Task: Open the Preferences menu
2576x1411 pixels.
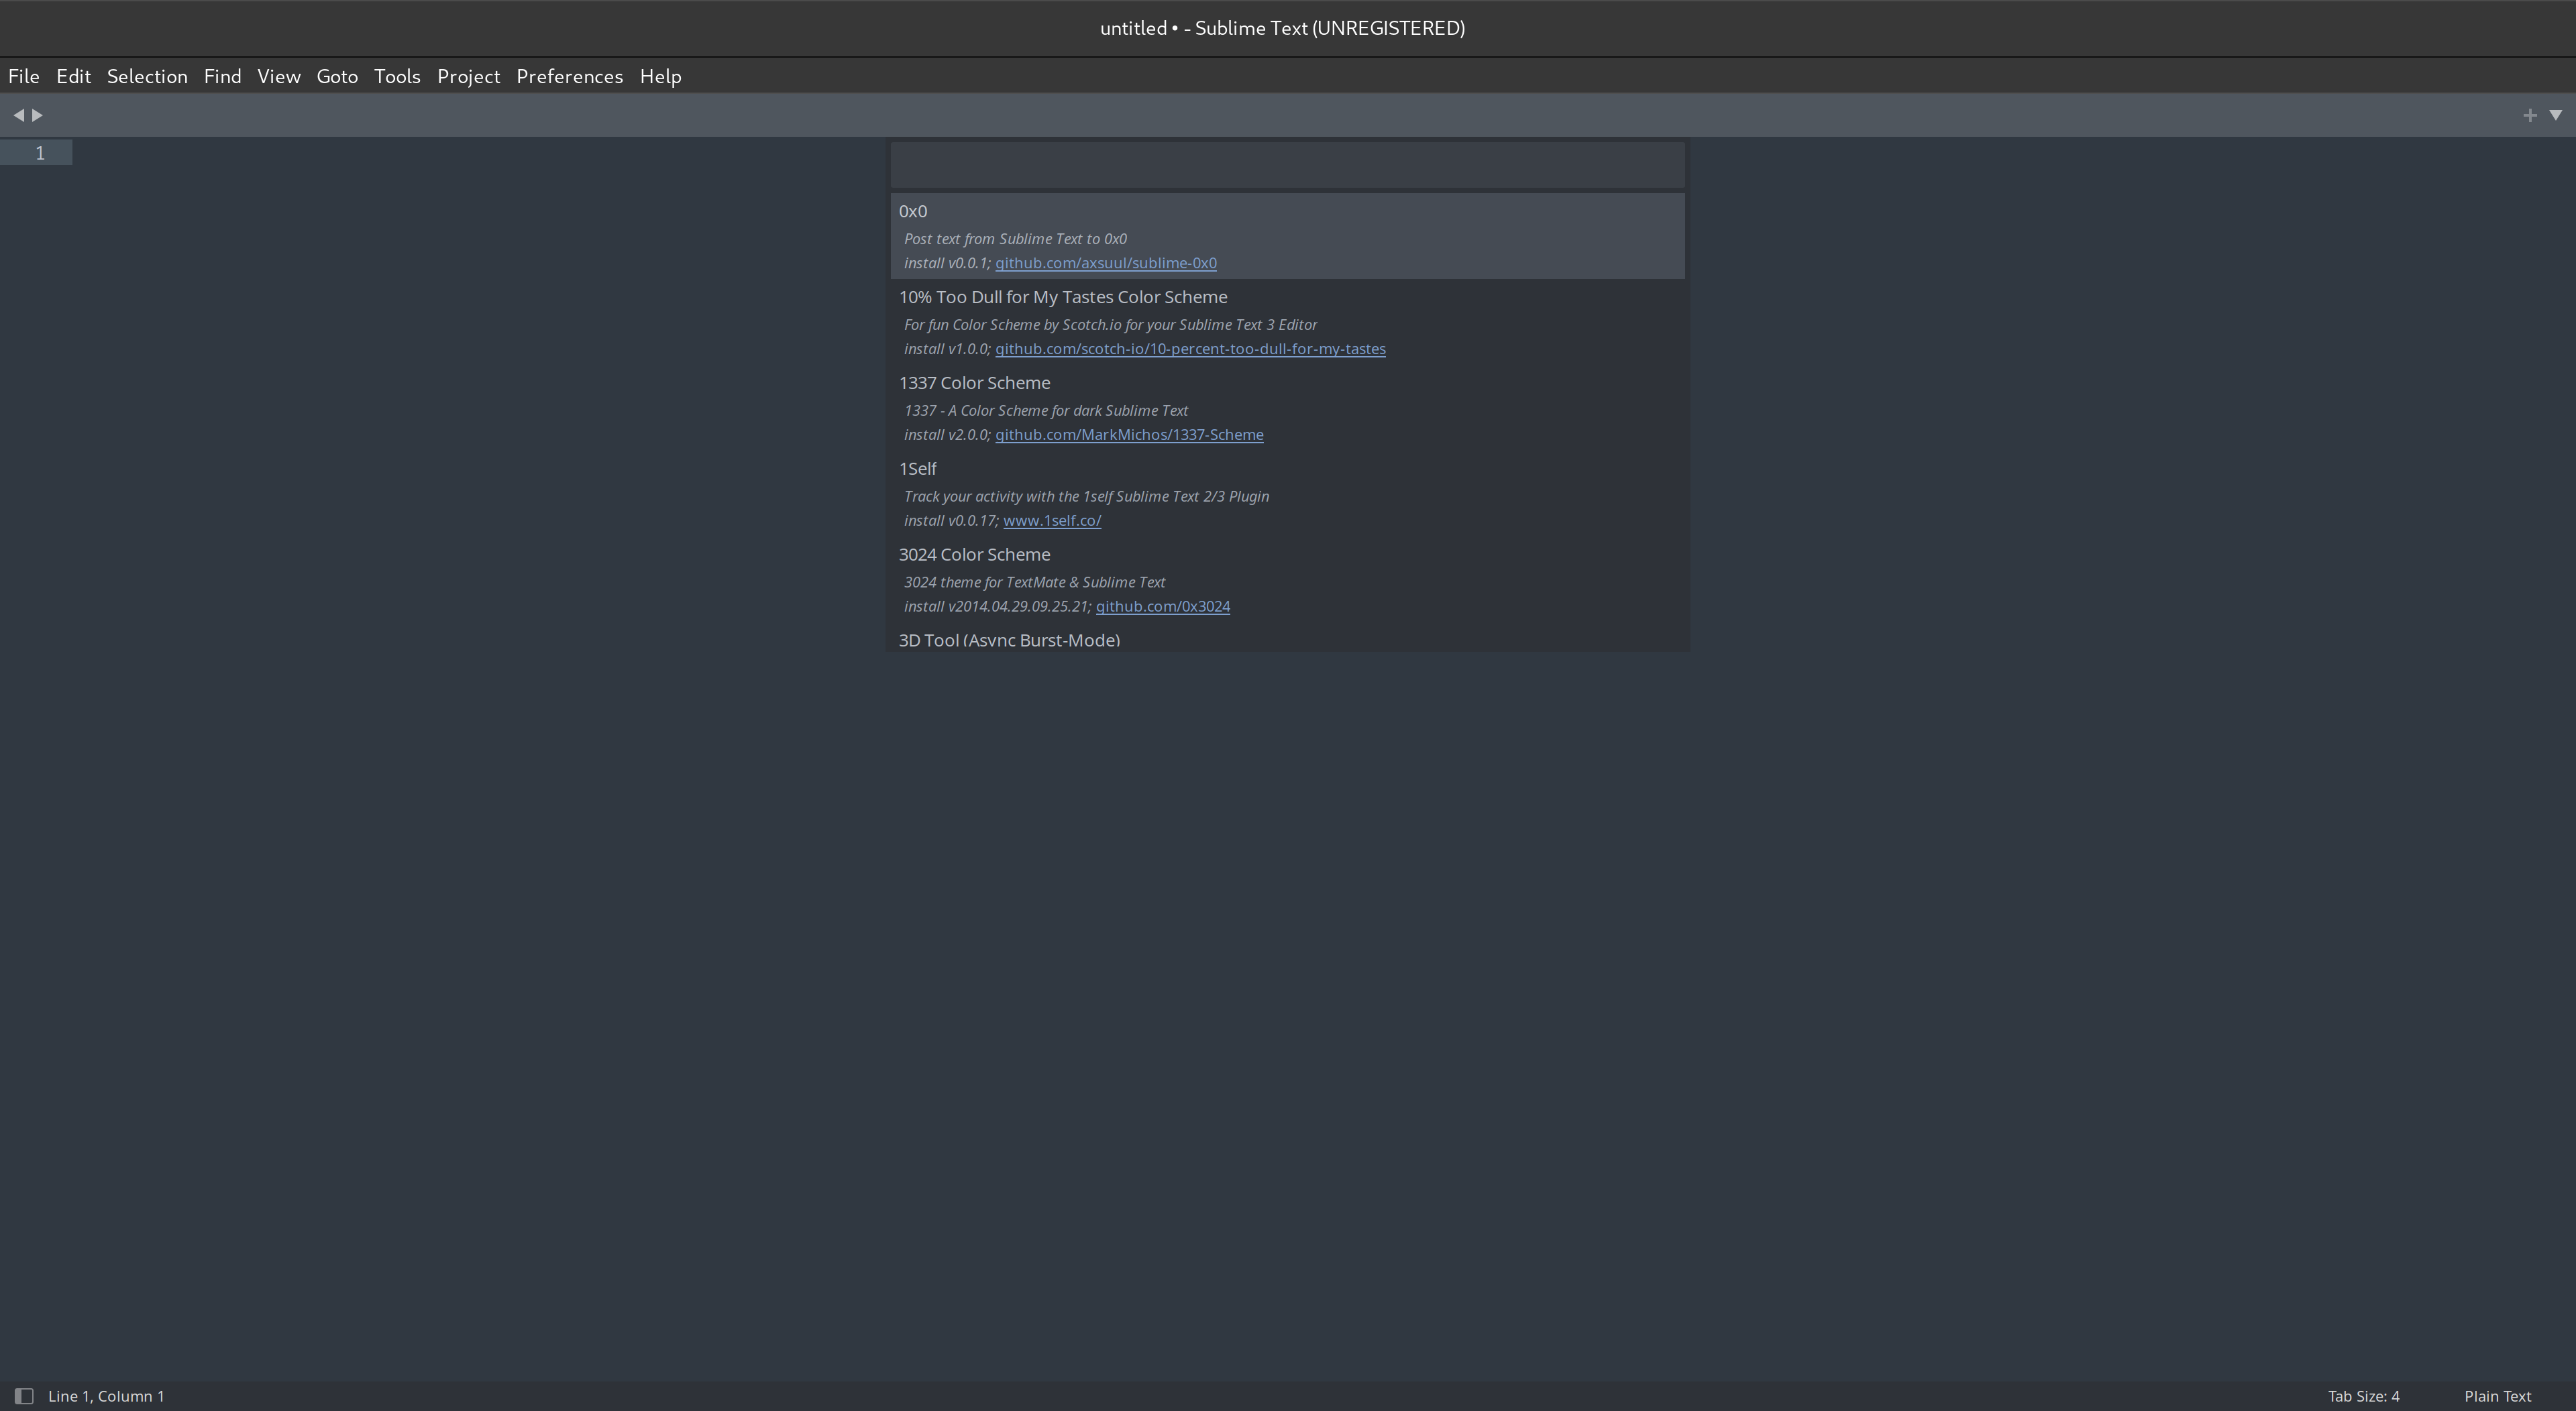Action: [x=568, y=74]
